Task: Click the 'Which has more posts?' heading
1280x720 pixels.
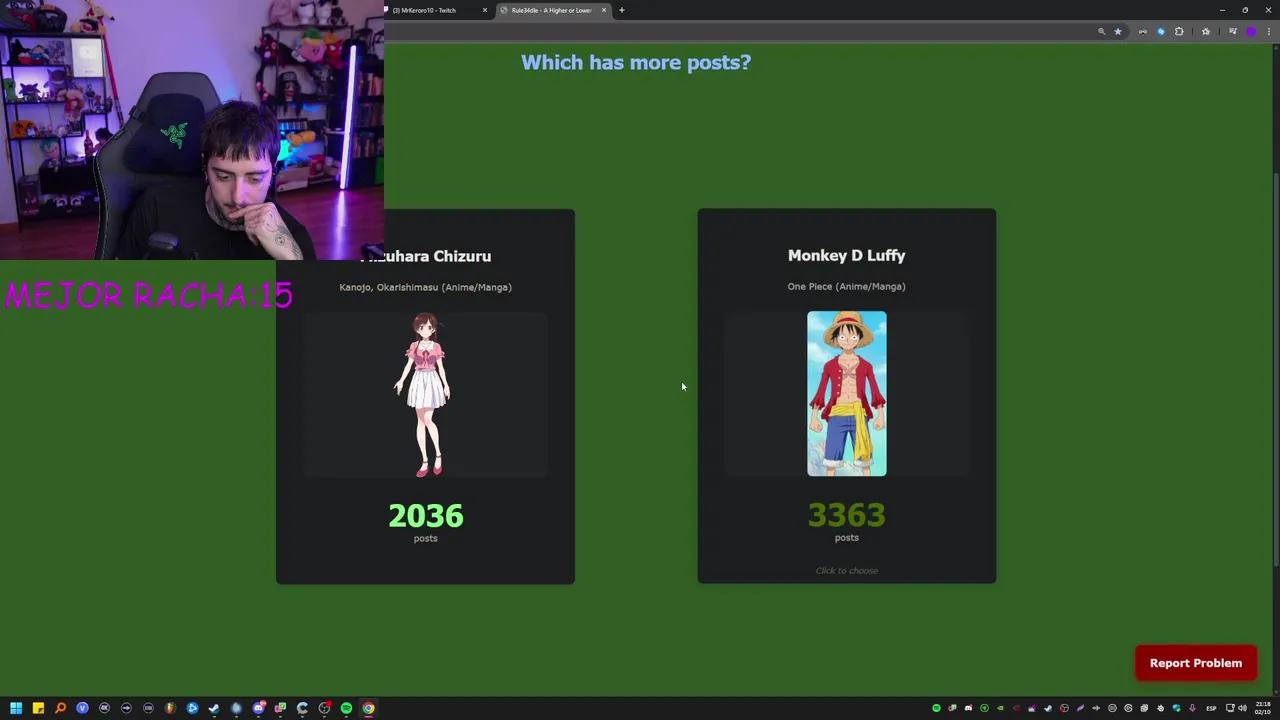Action: (636, 62)
